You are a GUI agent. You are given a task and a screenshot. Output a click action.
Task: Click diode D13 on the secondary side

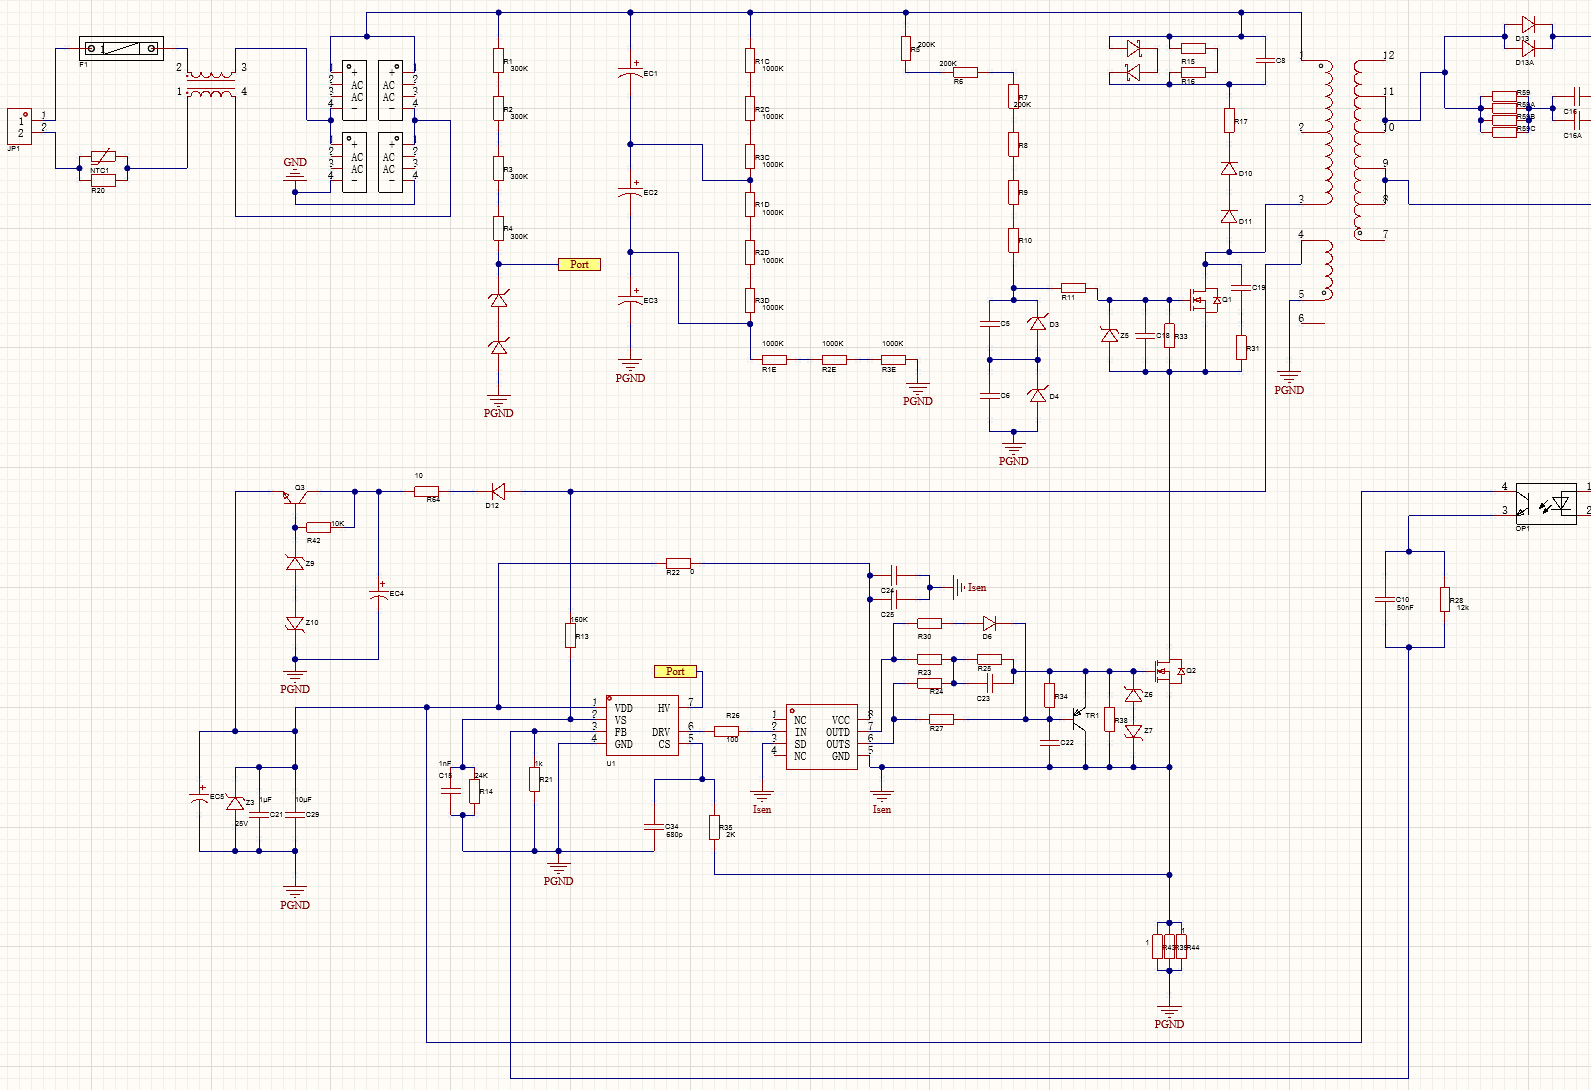pyautogui.click(x=1527, y=24)
